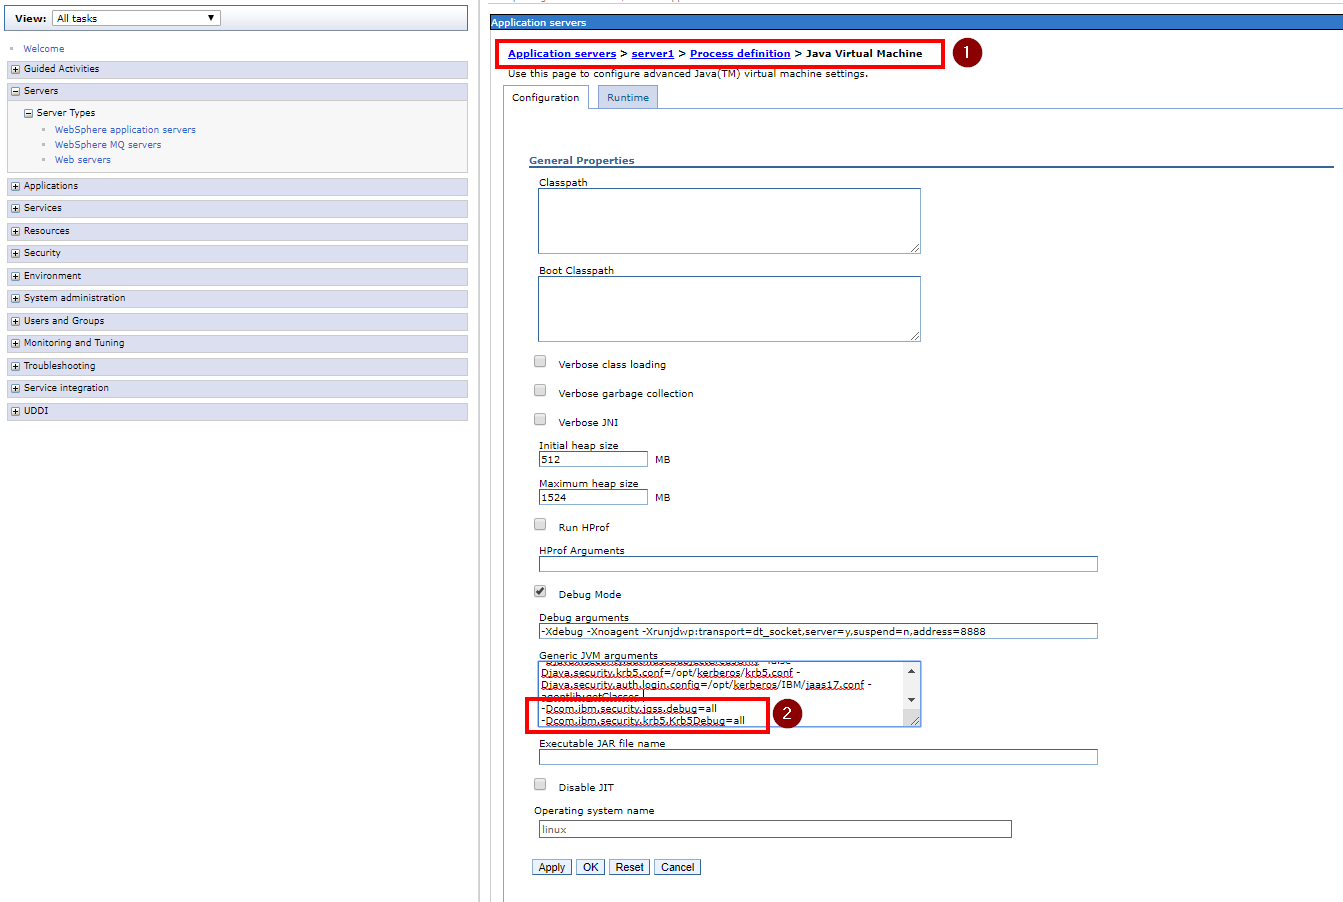The image size is (1343, 902).
Task: Click inside the Initial heap size field
Action: pos(592,458)
